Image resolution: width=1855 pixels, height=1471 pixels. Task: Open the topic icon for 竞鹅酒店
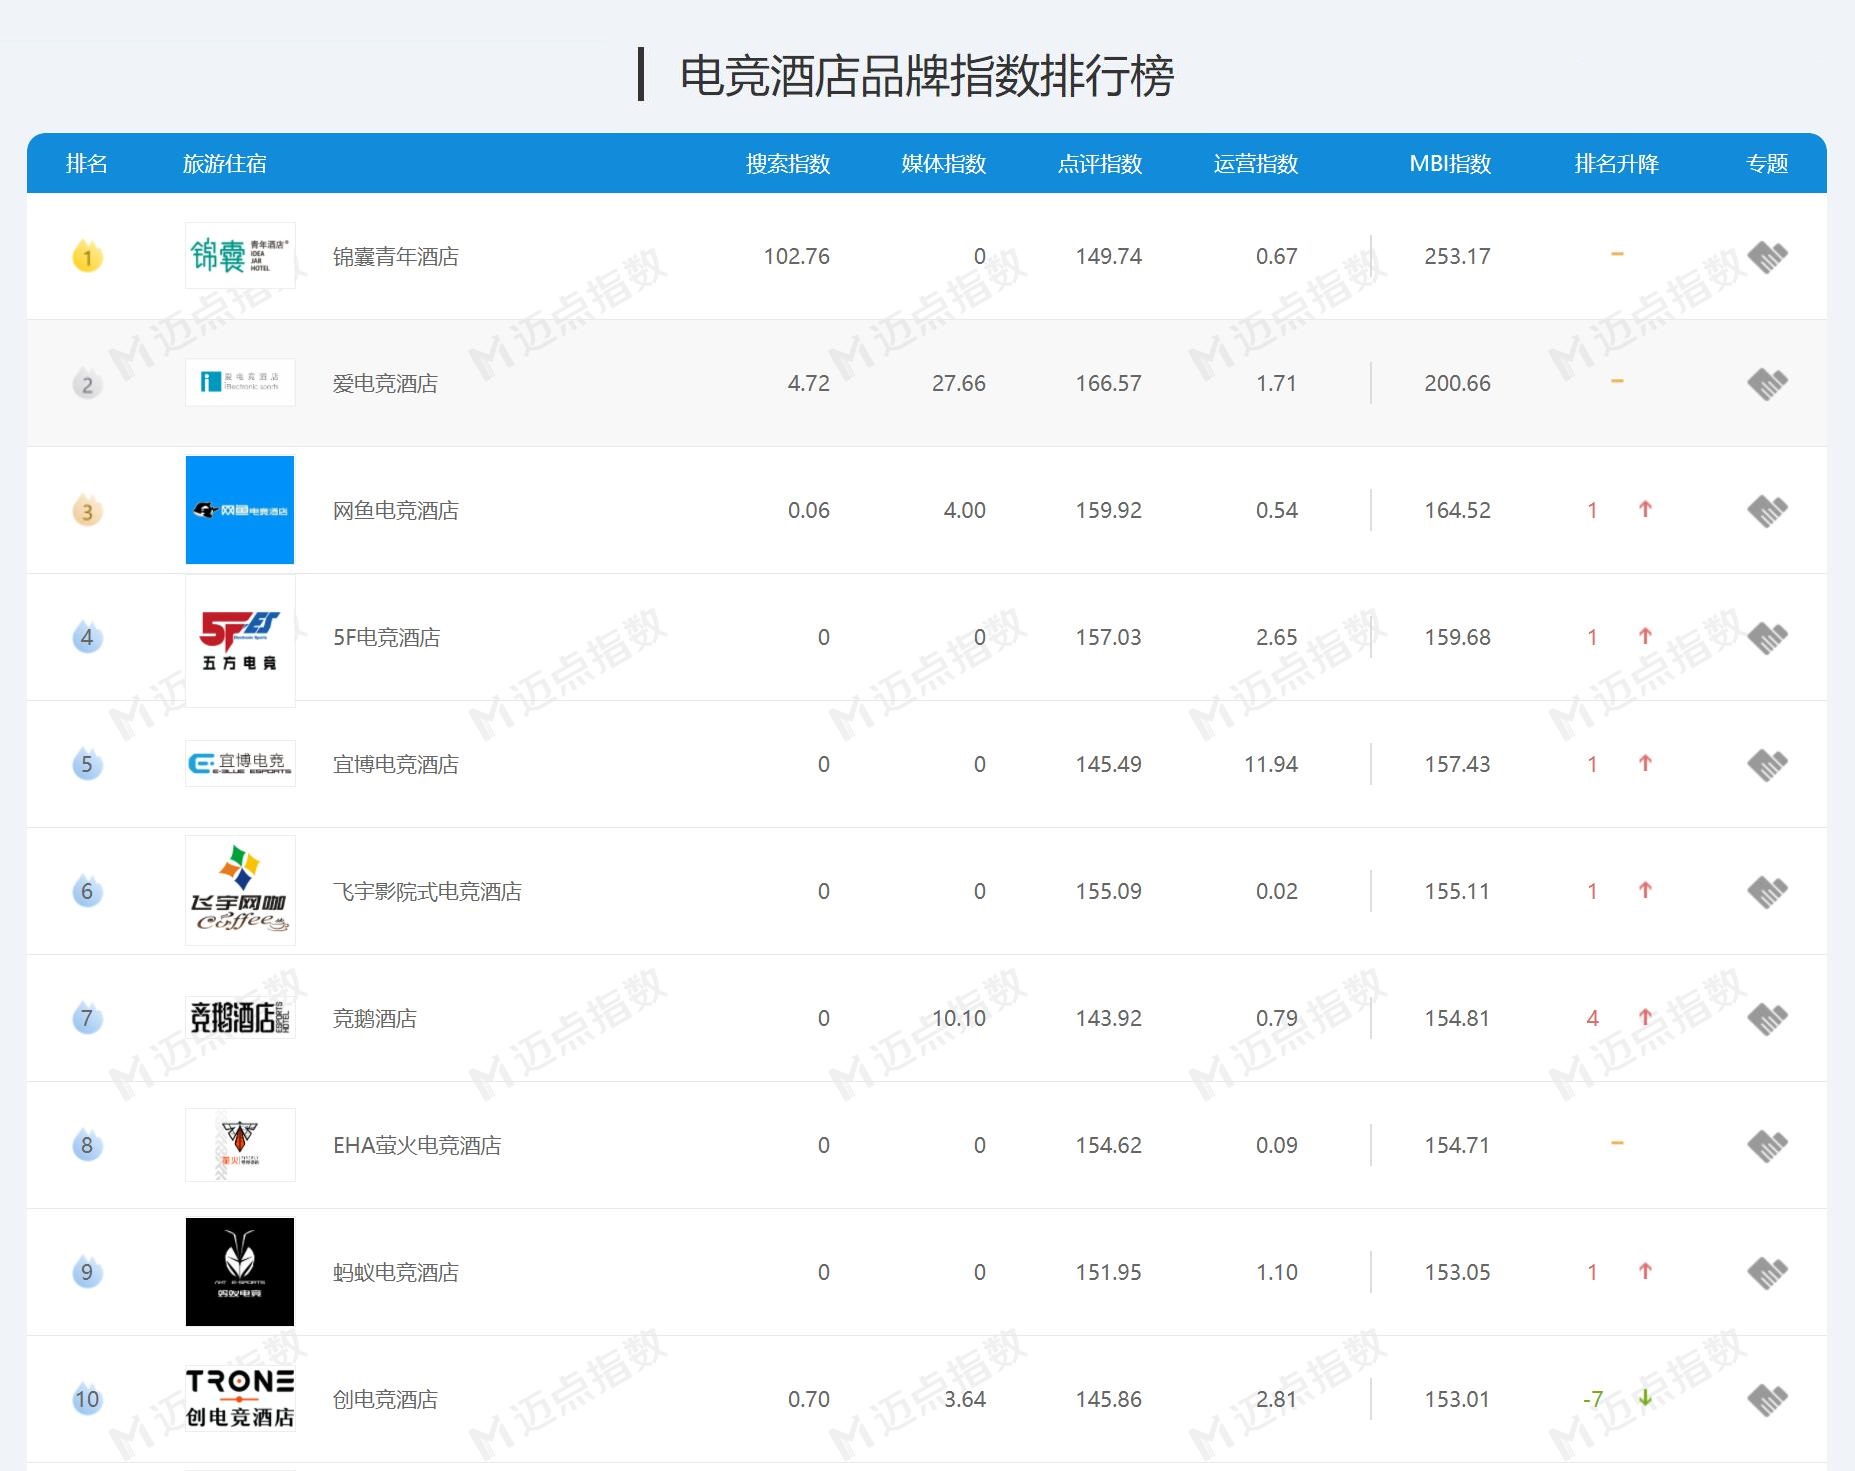coord(1767,1019)
